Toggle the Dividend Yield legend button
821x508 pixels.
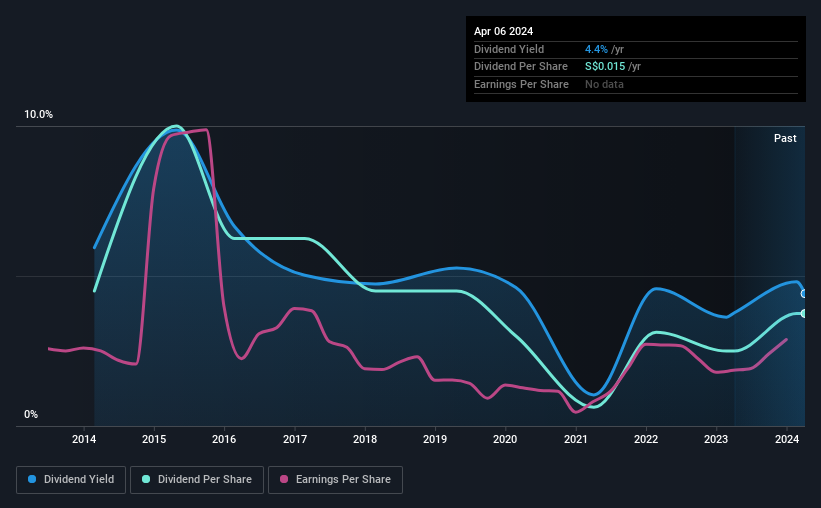pos(71,480)
